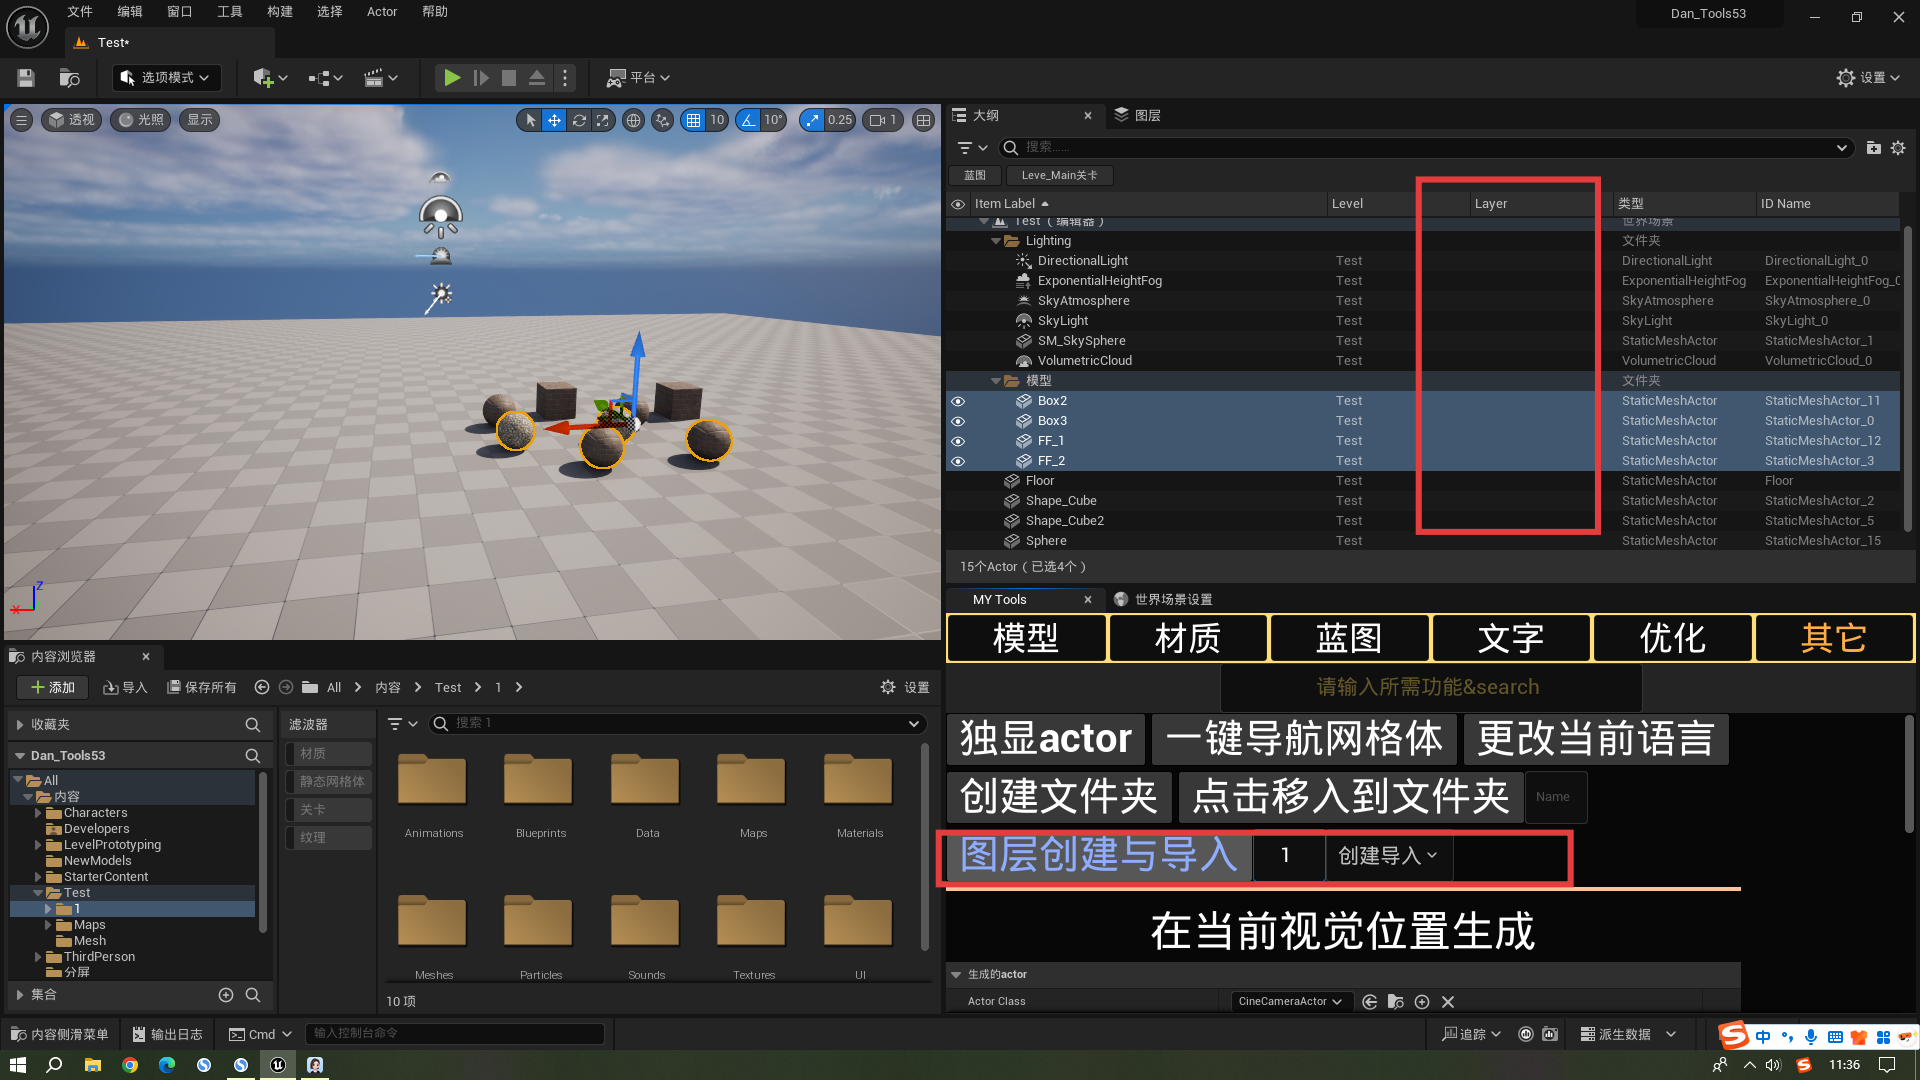Go back in Content Browser history
1920x1080 pixels.
[262, 687]
